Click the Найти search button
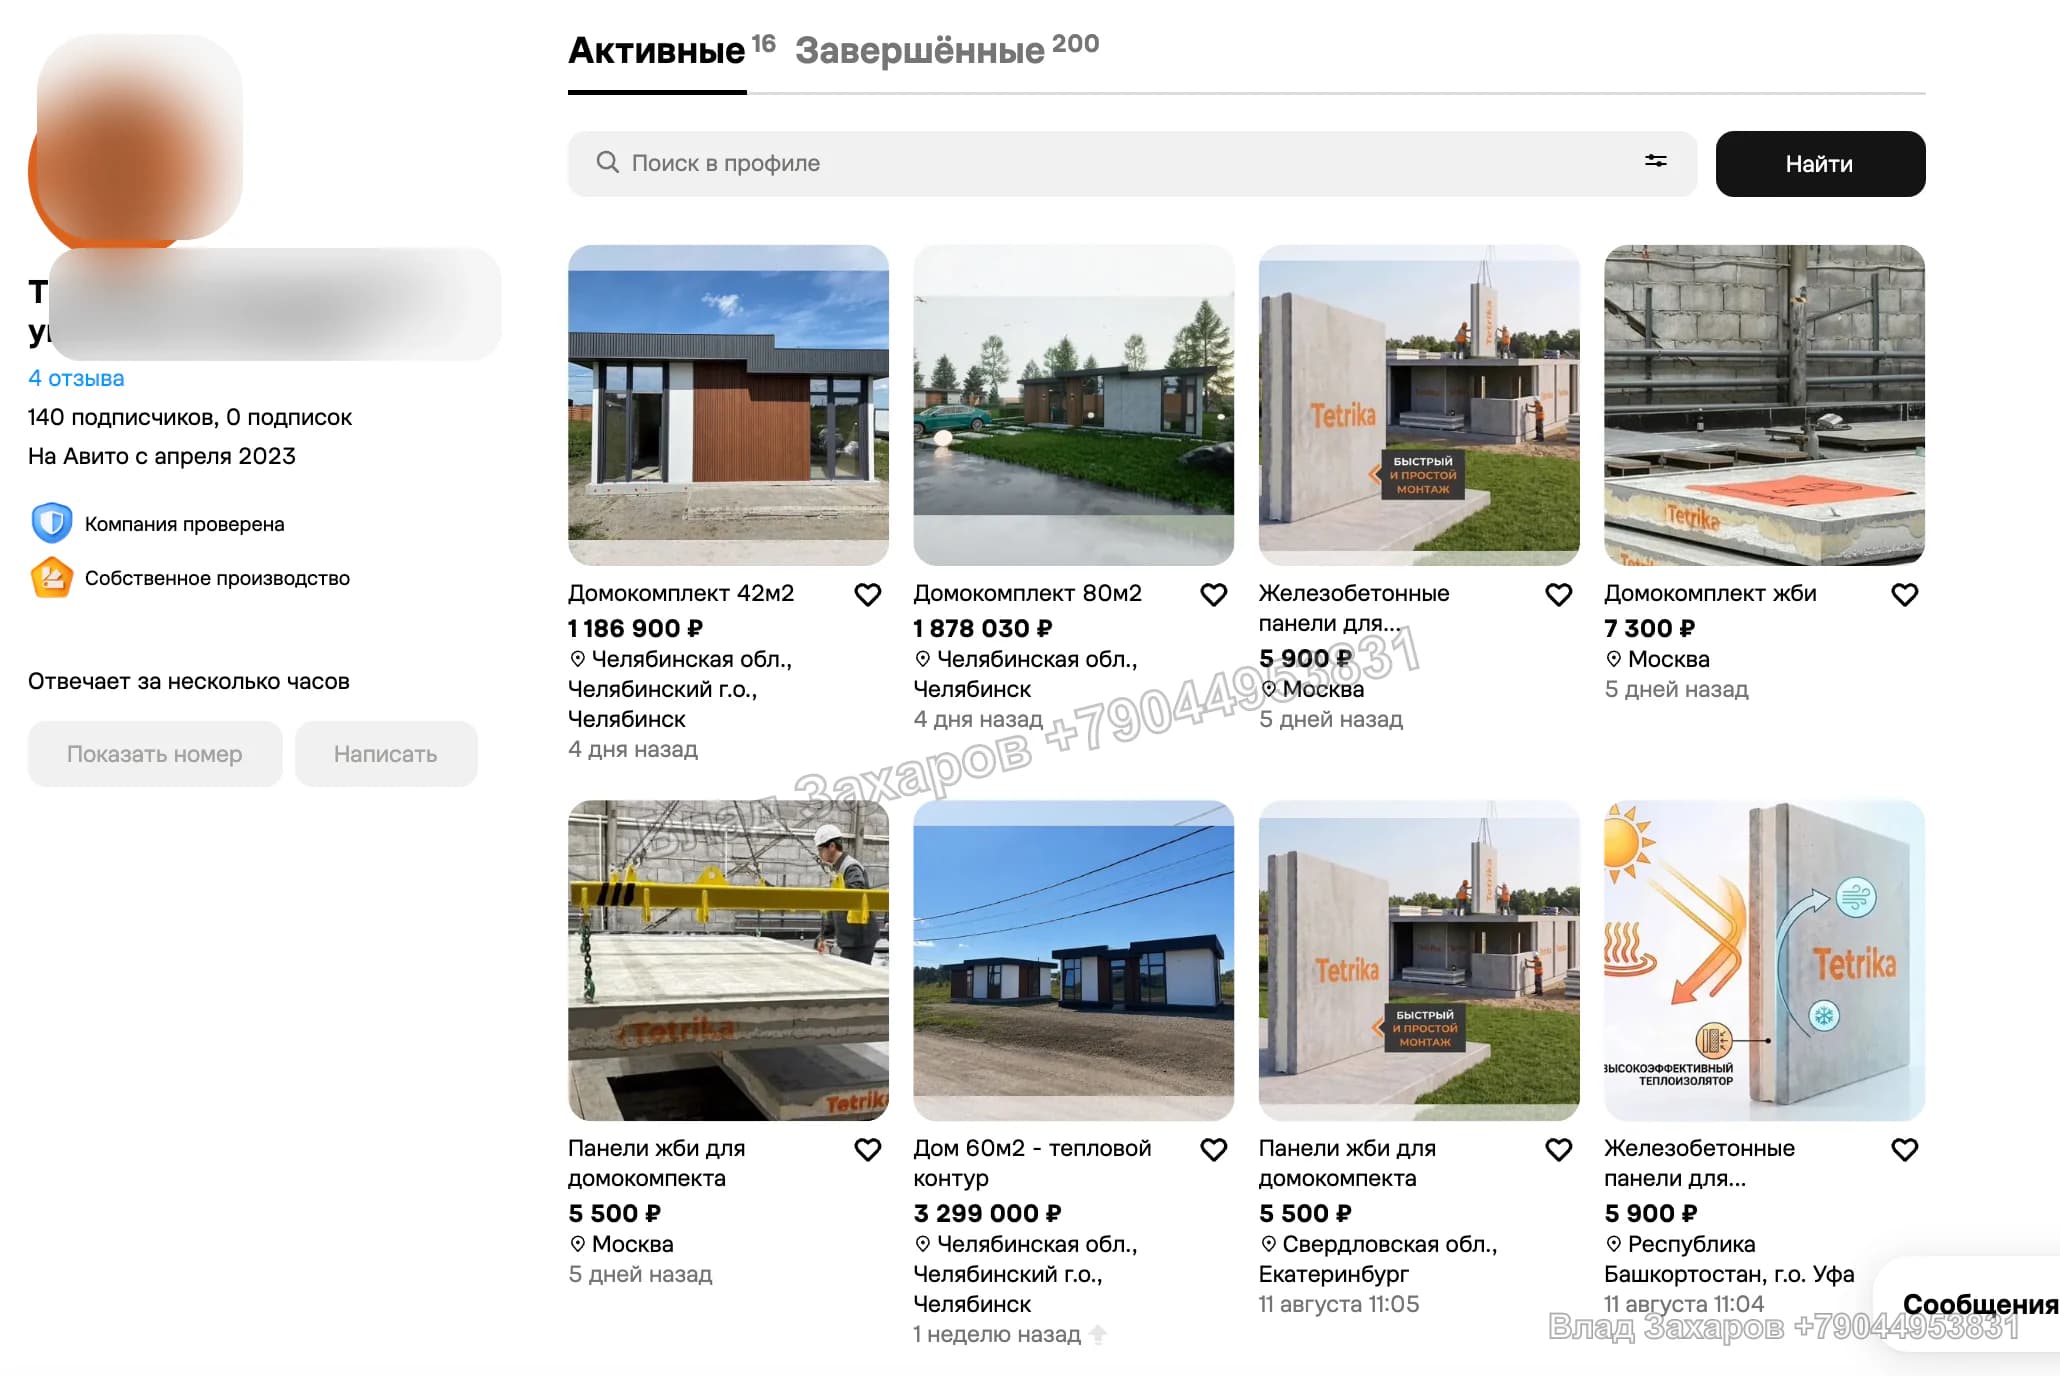Viewport: 2060px width, 1376px height. coord(1820,164)
